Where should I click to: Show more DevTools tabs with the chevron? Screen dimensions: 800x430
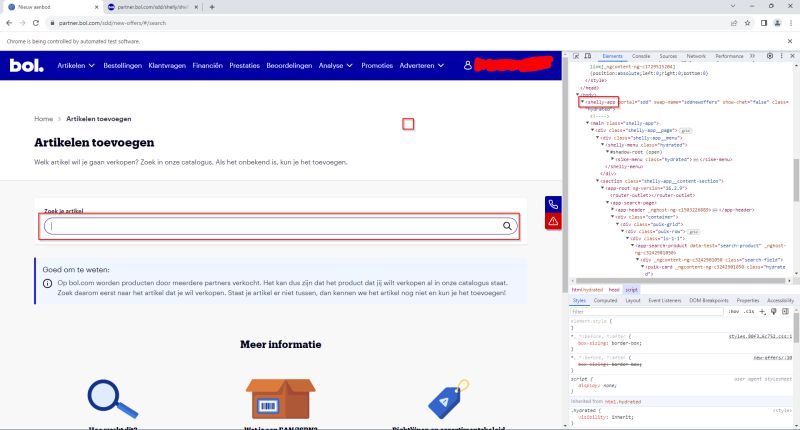[x=753, y=56]
